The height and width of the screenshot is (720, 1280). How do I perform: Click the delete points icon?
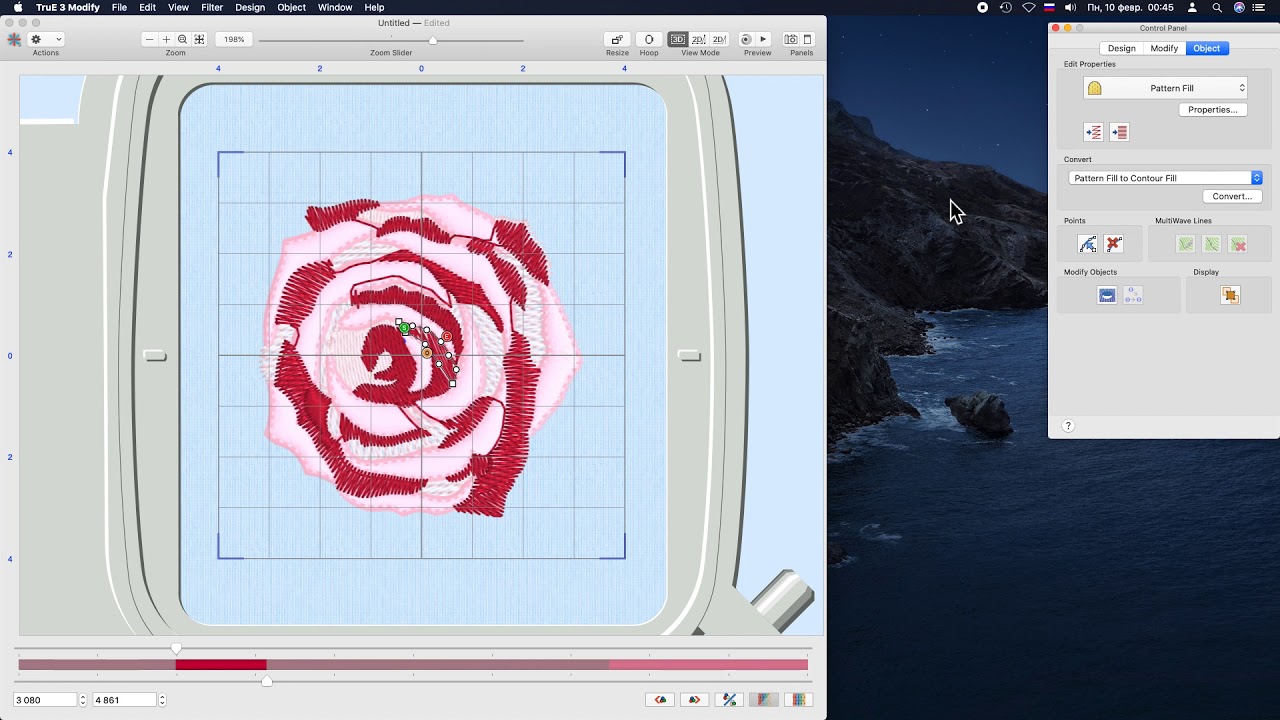pos(1113,244)
